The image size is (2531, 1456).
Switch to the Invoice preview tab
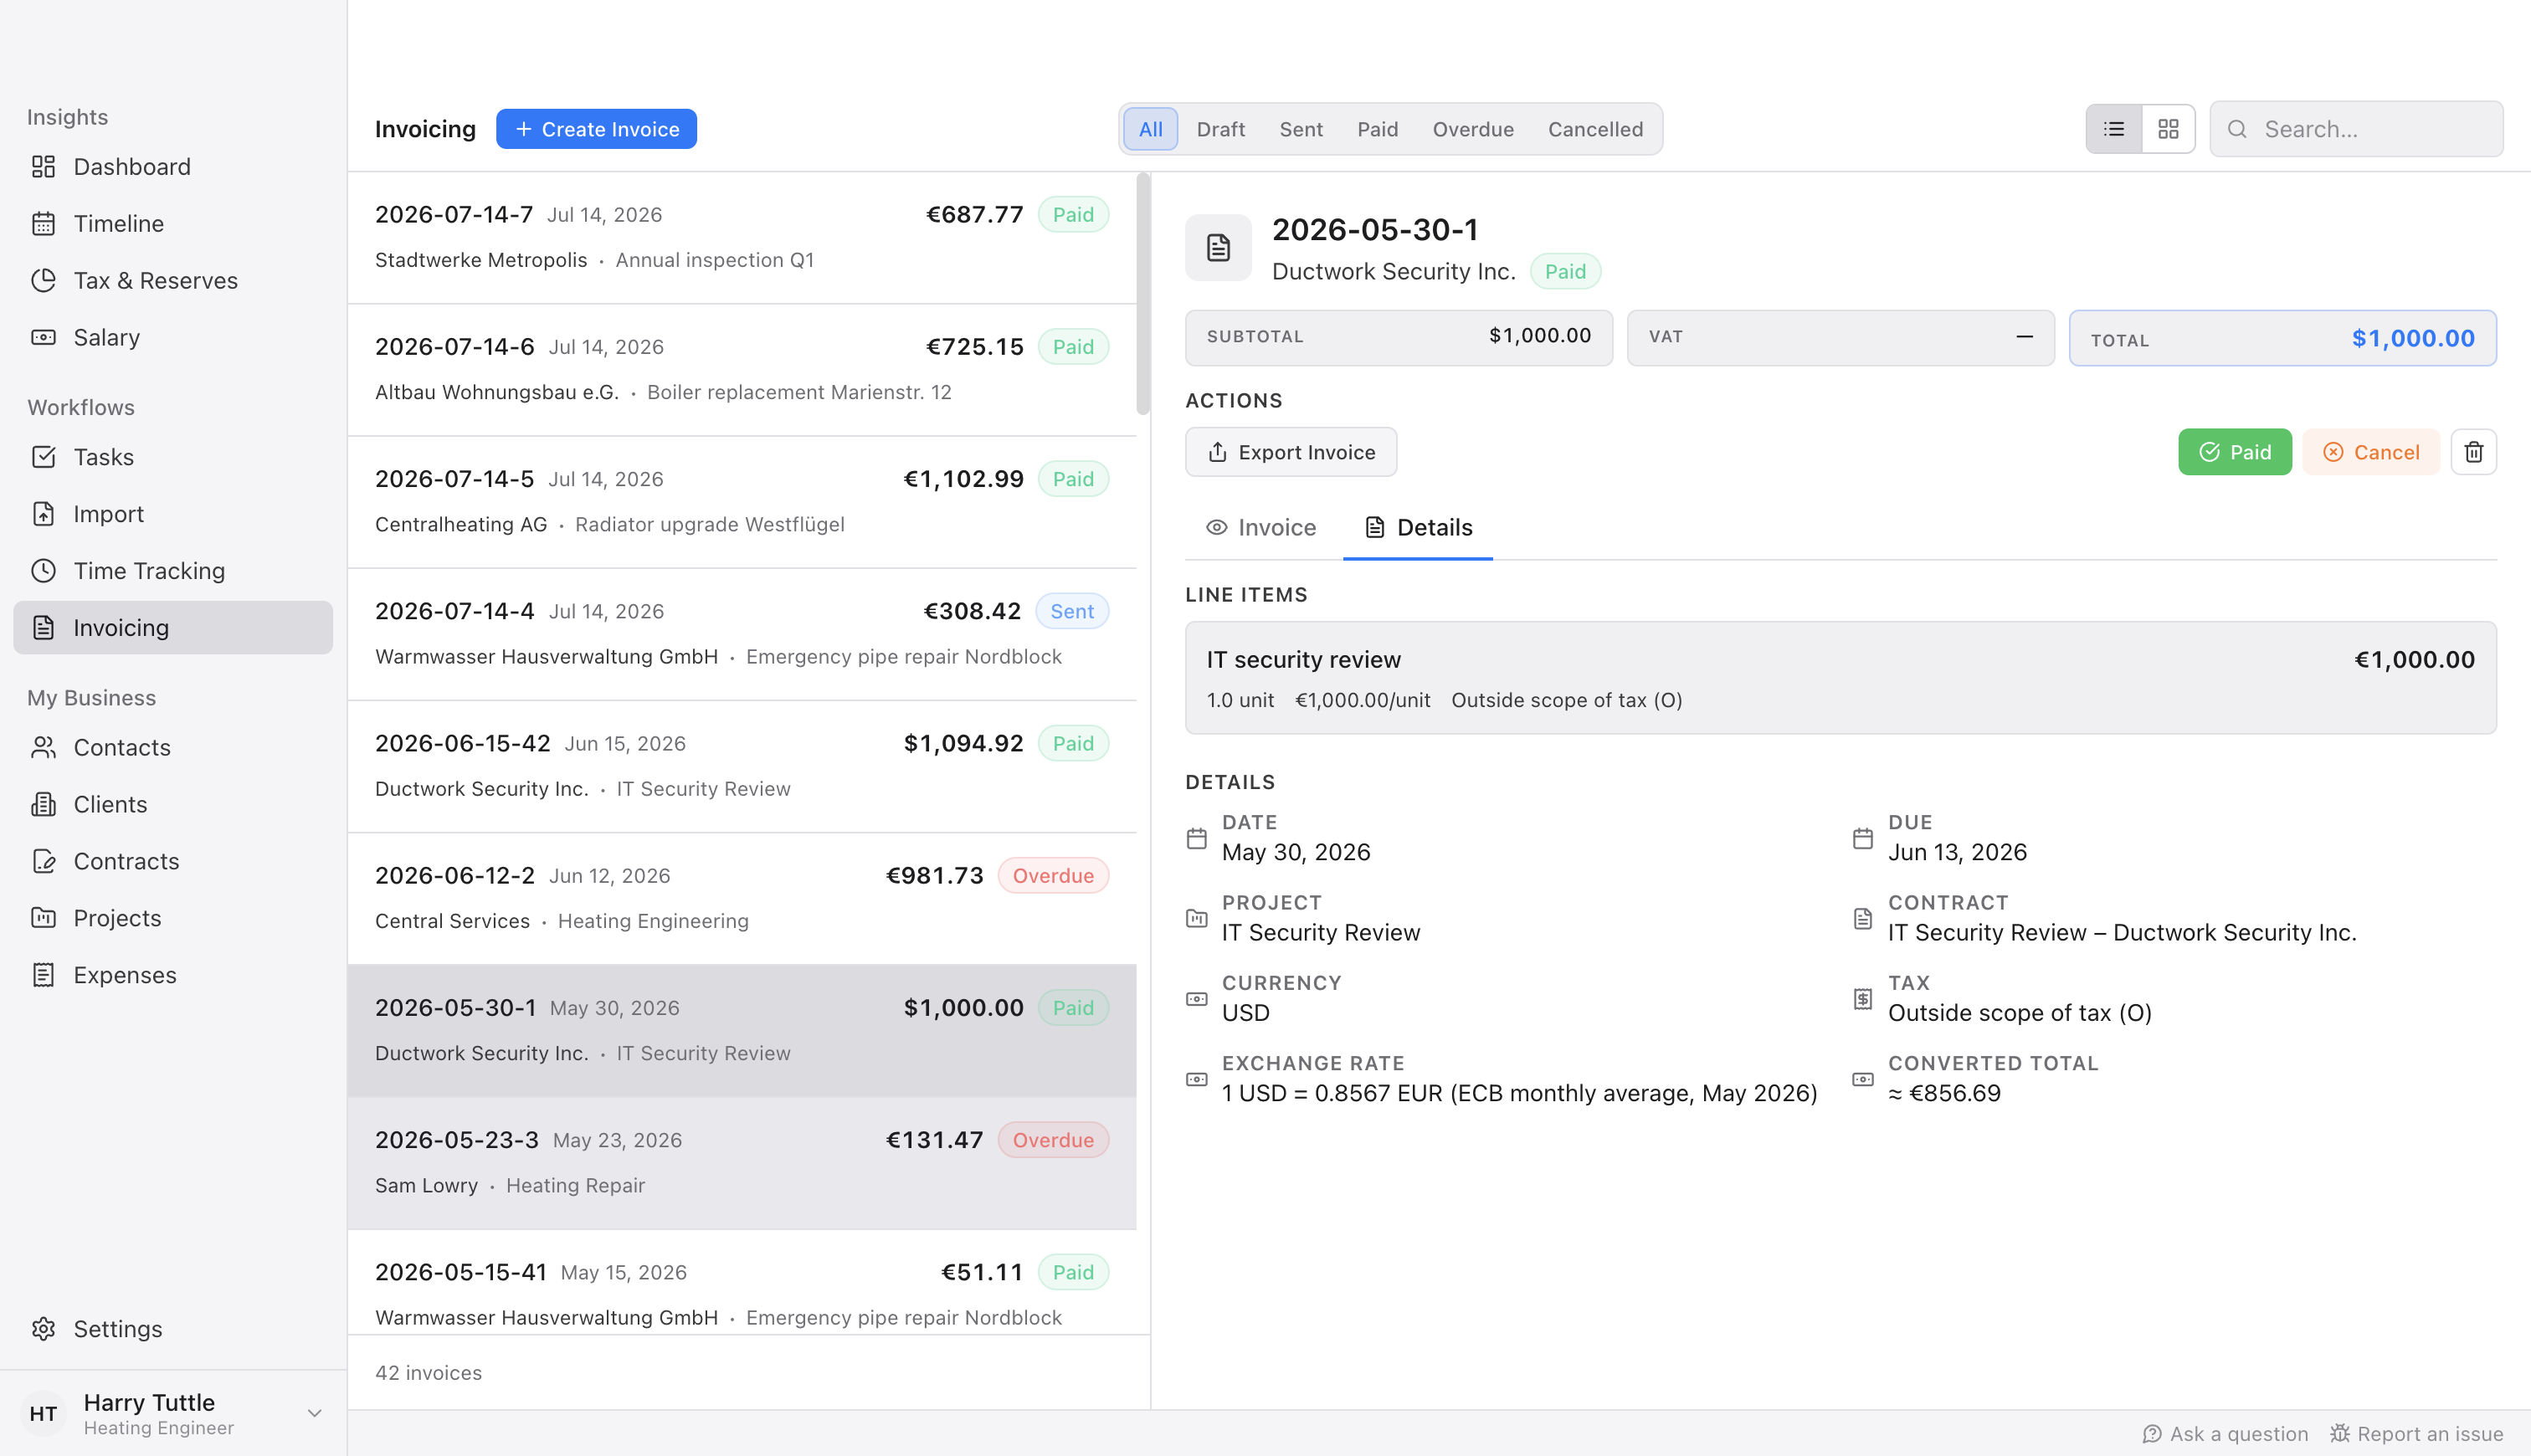pos(1261,527)
